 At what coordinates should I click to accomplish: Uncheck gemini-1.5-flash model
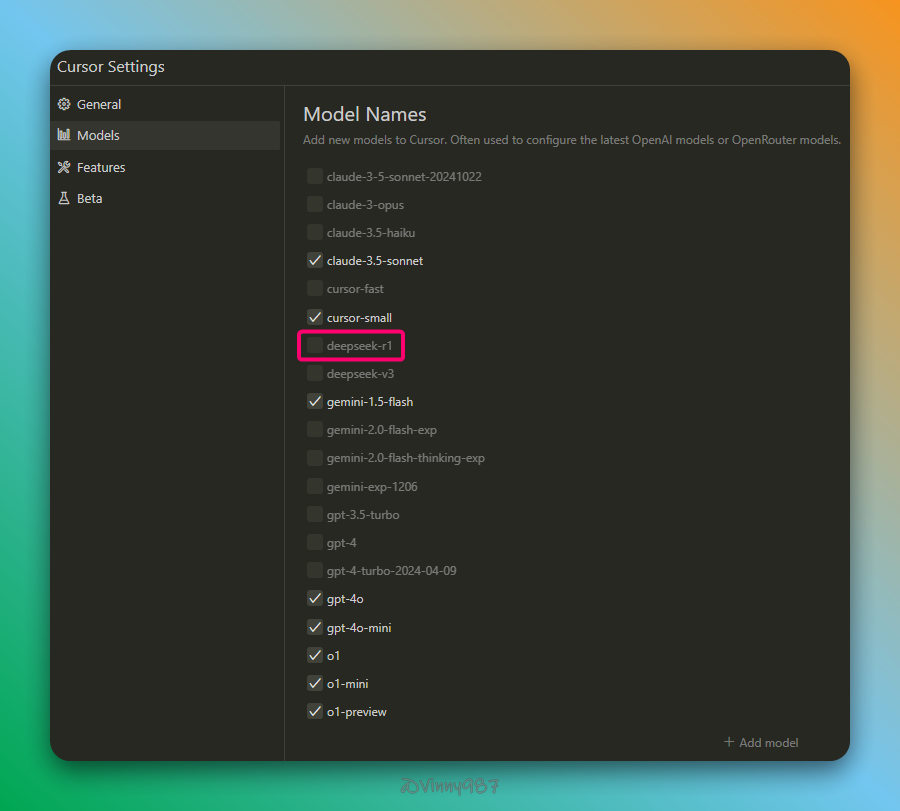tap(315, 402)
